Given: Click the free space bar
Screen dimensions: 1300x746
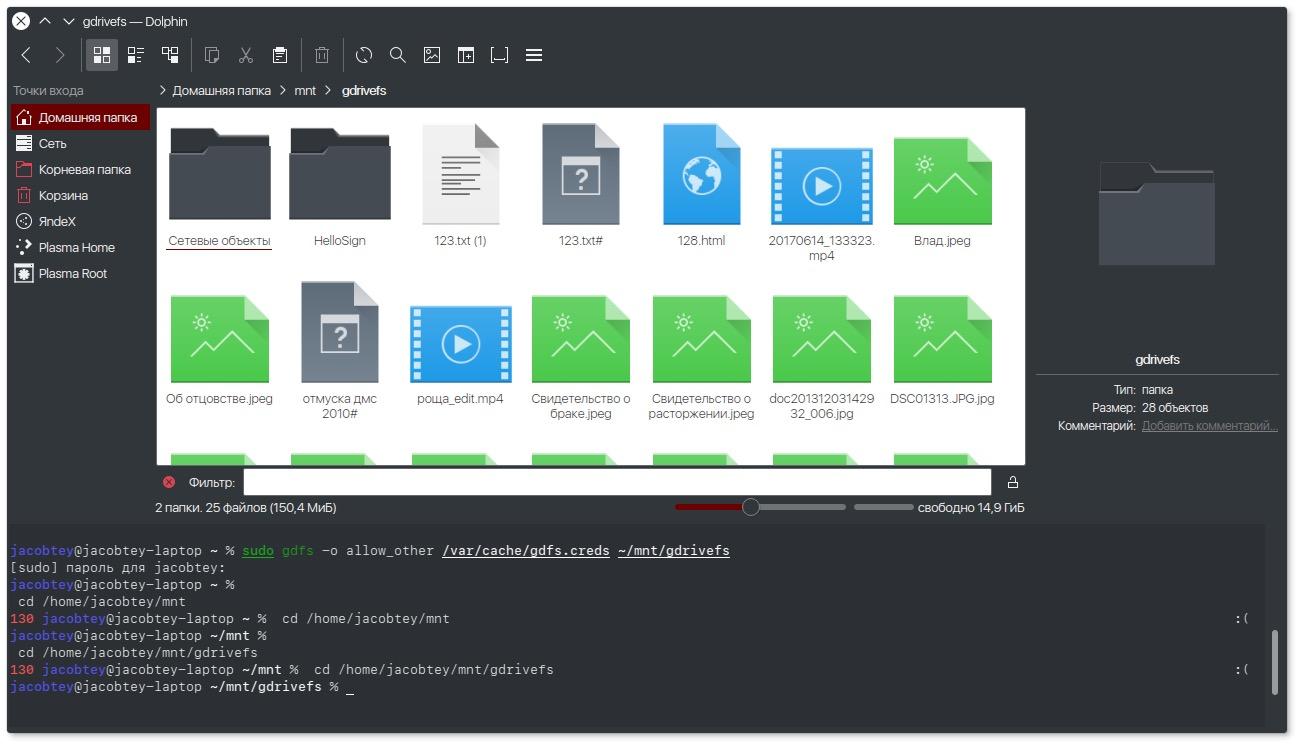Looking at the screenshot, I should pyautogui.click(x=884, y=507).
